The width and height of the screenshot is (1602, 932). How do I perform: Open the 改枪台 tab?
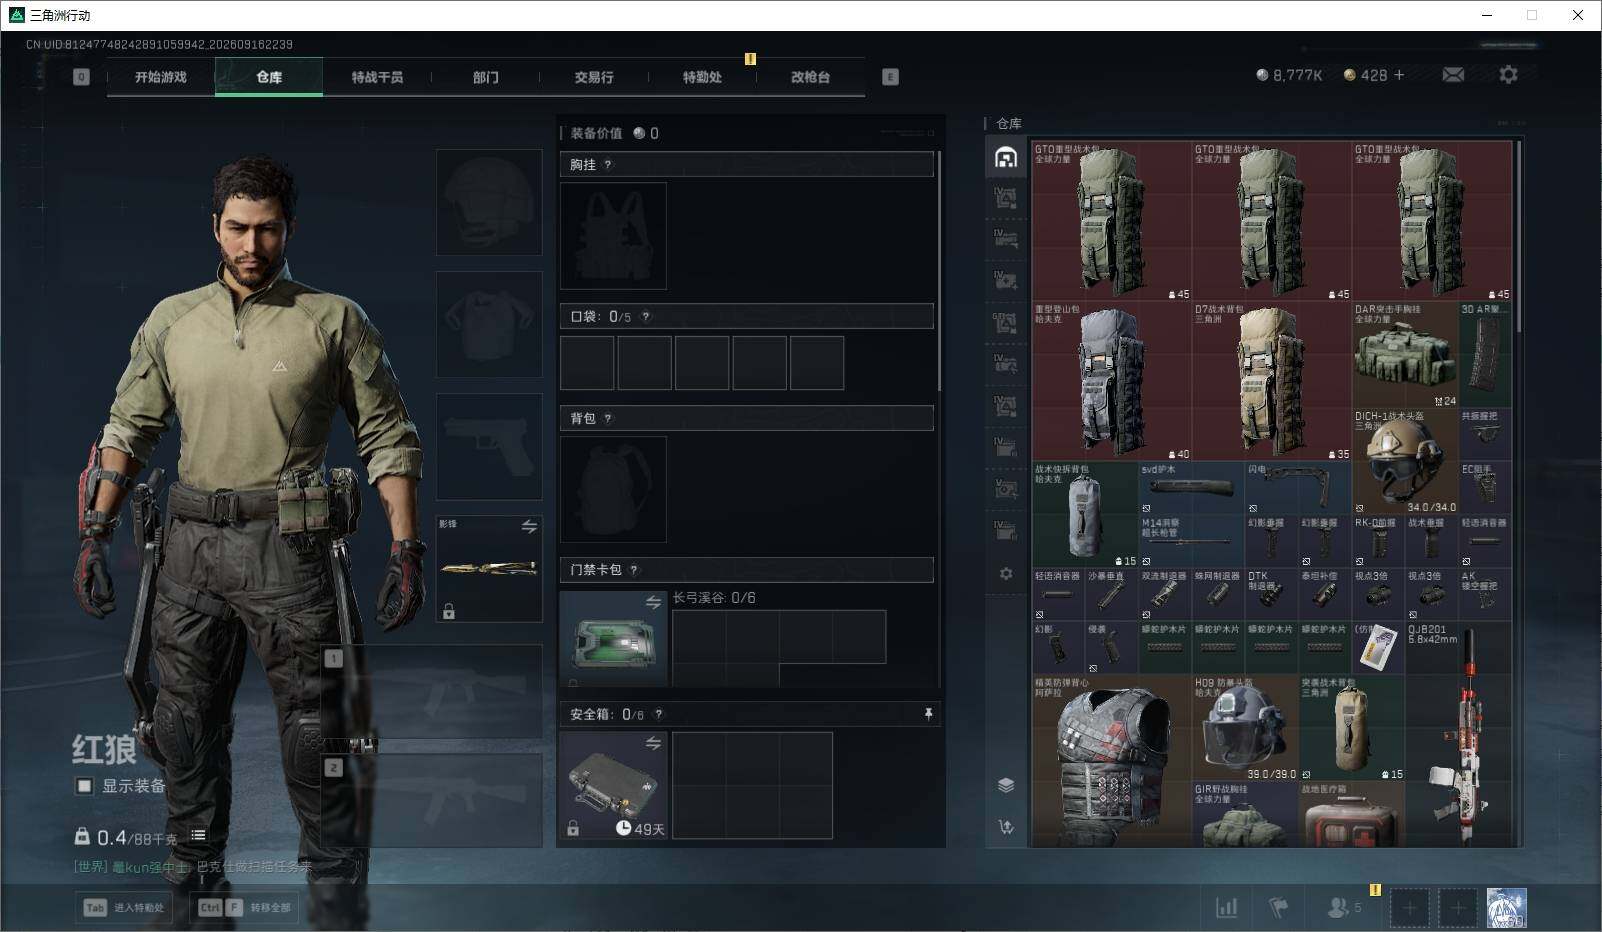(x=810, y=77)
